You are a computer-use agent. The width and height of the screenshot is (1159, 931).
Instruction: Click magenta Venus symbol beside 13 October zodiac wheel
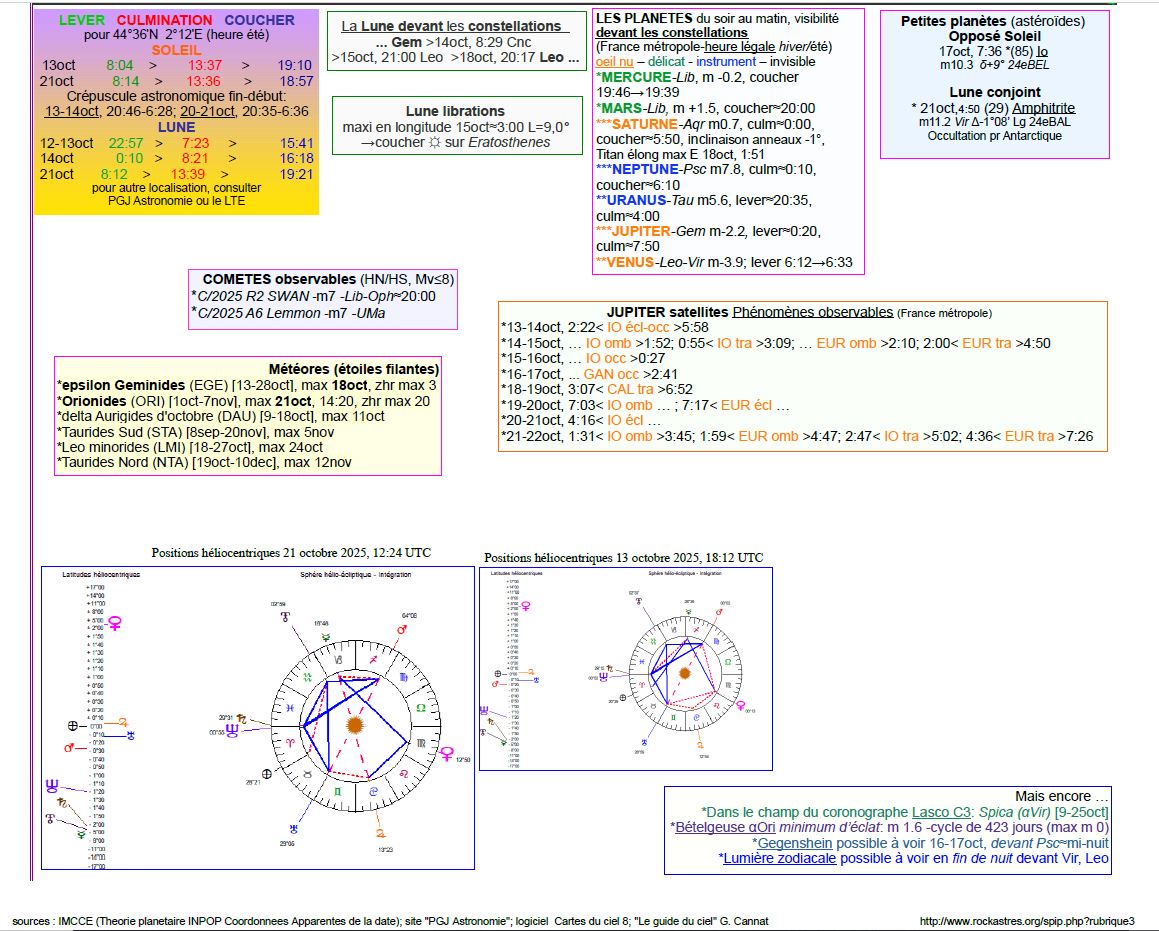pos(740,705)
